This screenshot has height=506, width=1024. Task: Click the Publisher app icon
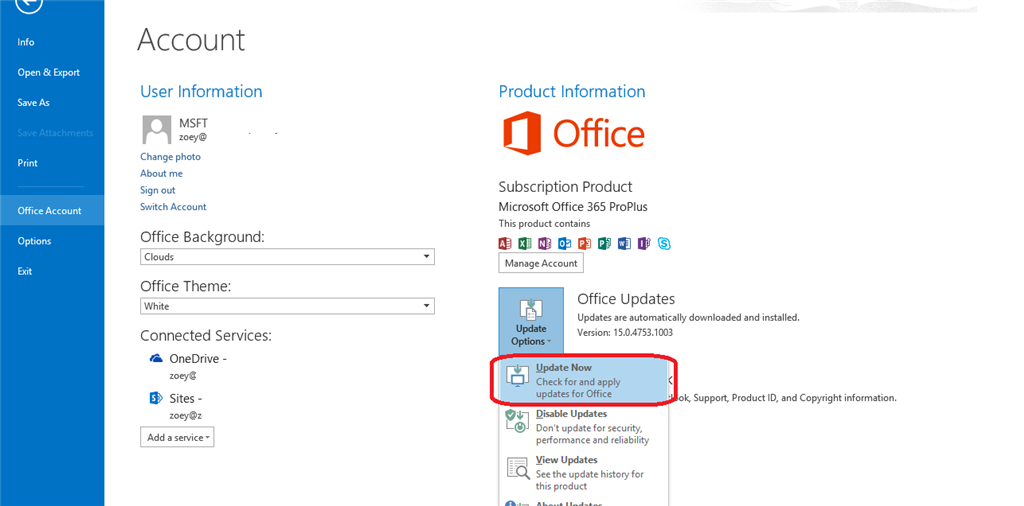(605, 244)
